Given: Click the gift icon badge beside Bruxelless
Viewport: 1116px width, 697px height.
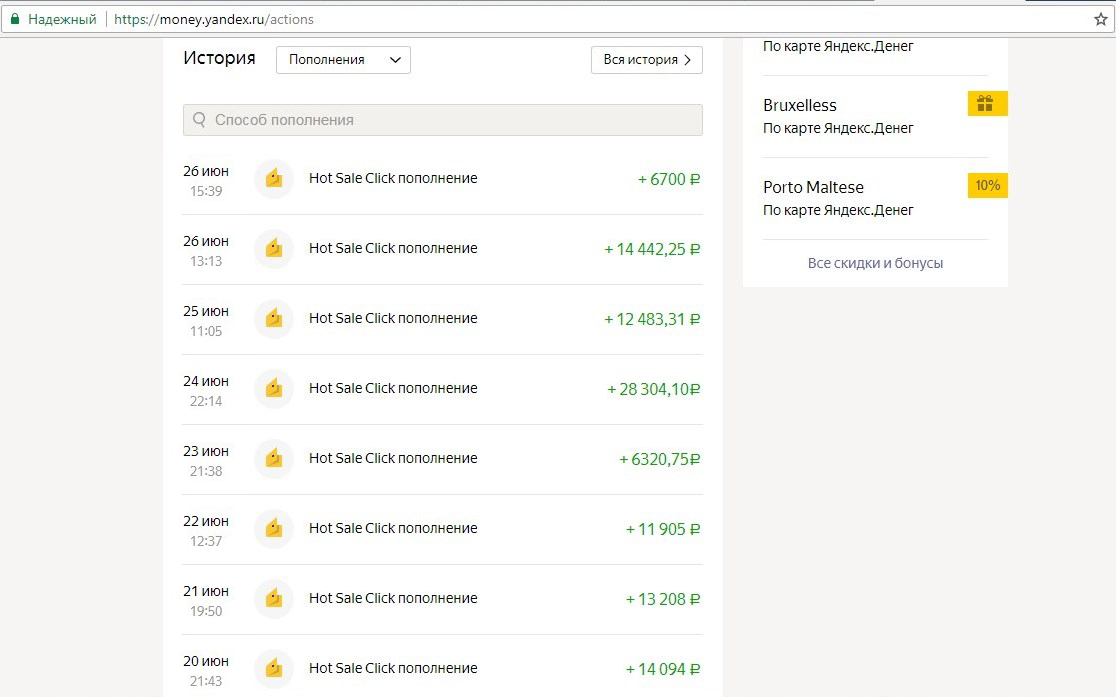Looking at the screenshot, I should [986, 104].
